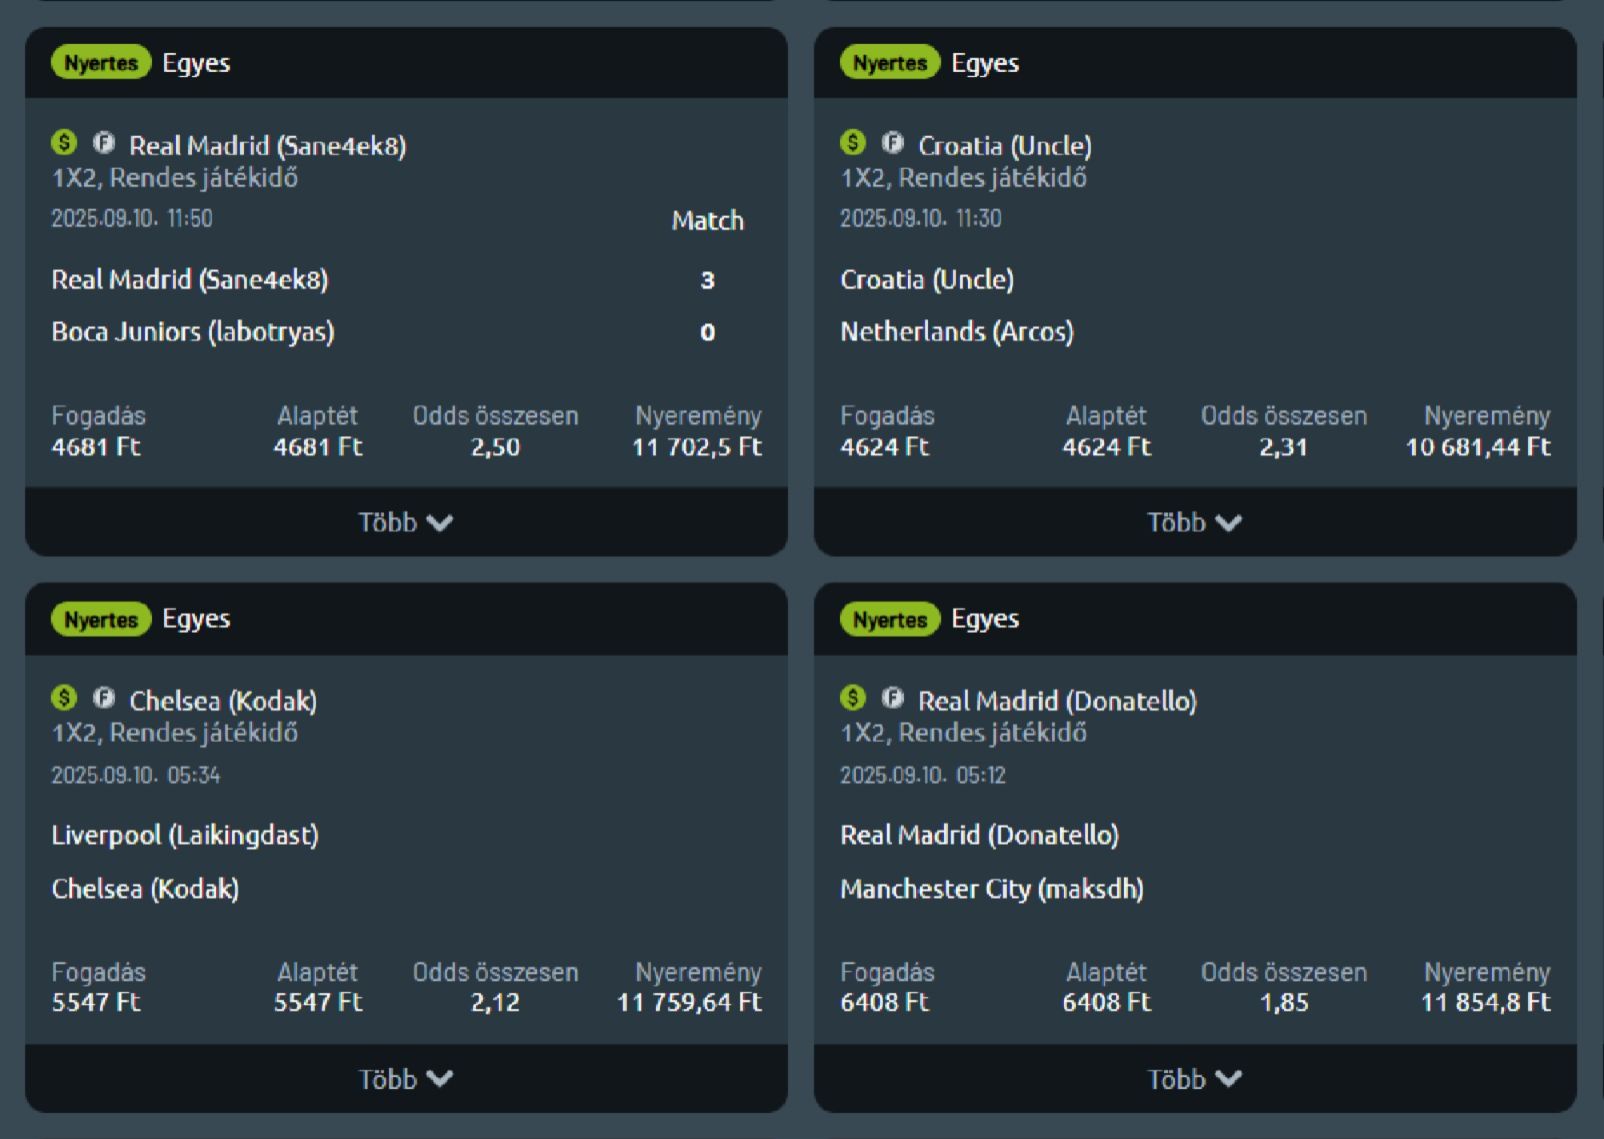The height and width of the screenshot is (1139, 1604).
Task: Click the total odds value 2,50
Action: click(496, 447)
